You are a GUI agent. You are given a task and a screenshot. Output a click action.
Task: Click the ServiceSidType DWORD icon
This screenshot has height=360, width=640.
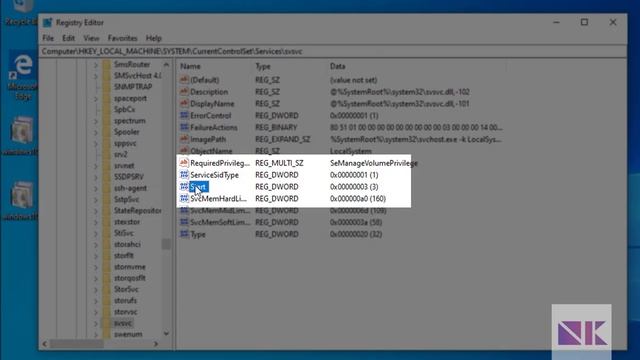[x=184, y=174]
